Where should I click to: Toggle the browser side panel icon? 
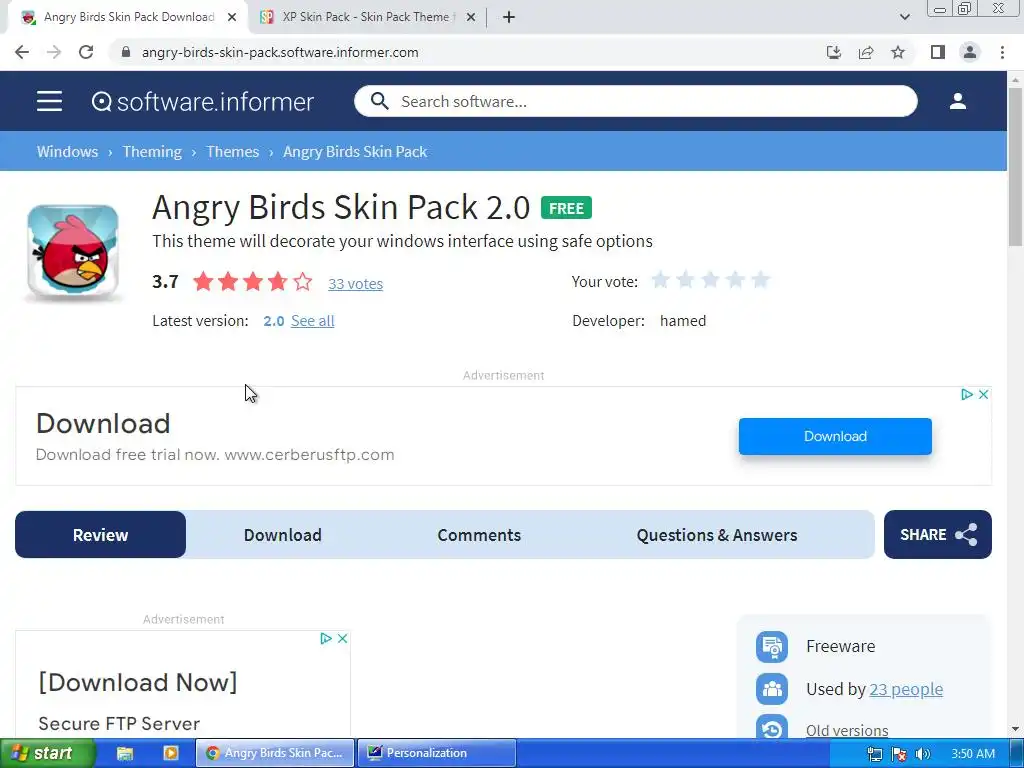938,52
